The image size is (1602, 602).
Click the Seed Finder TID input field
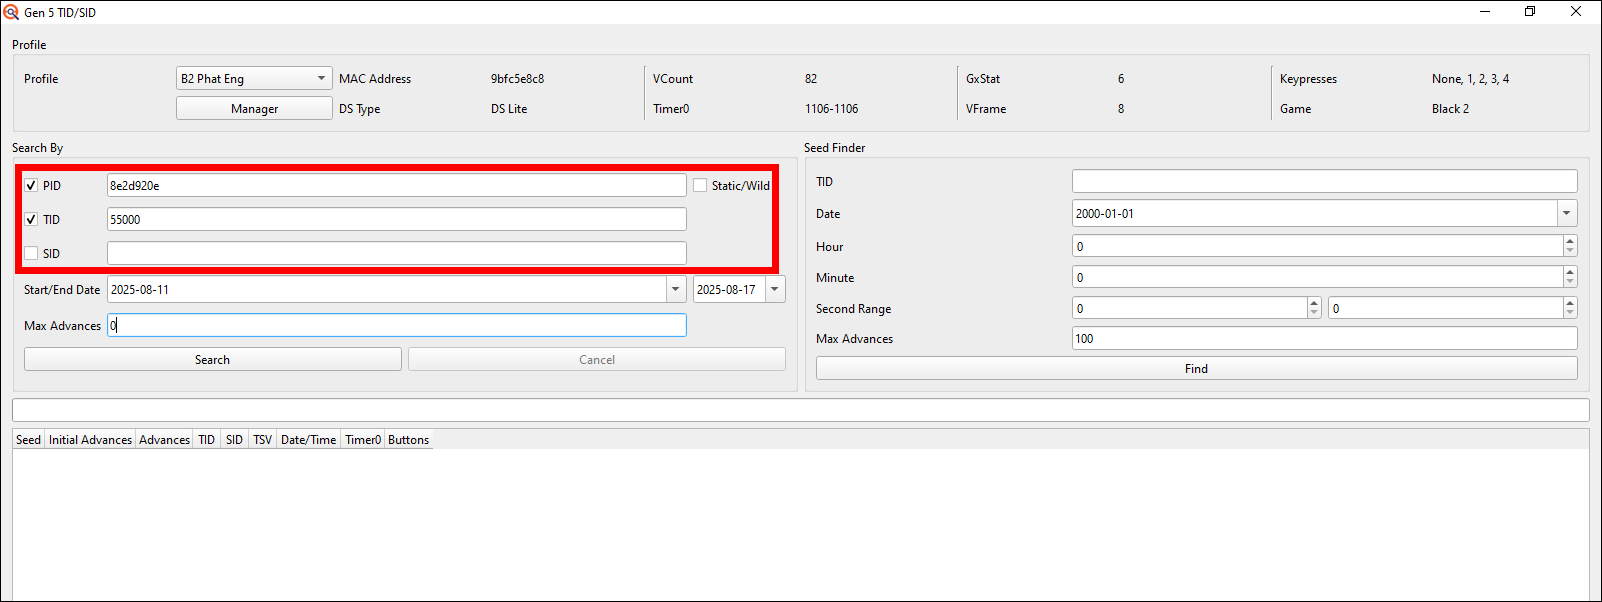coord(1324,181)
